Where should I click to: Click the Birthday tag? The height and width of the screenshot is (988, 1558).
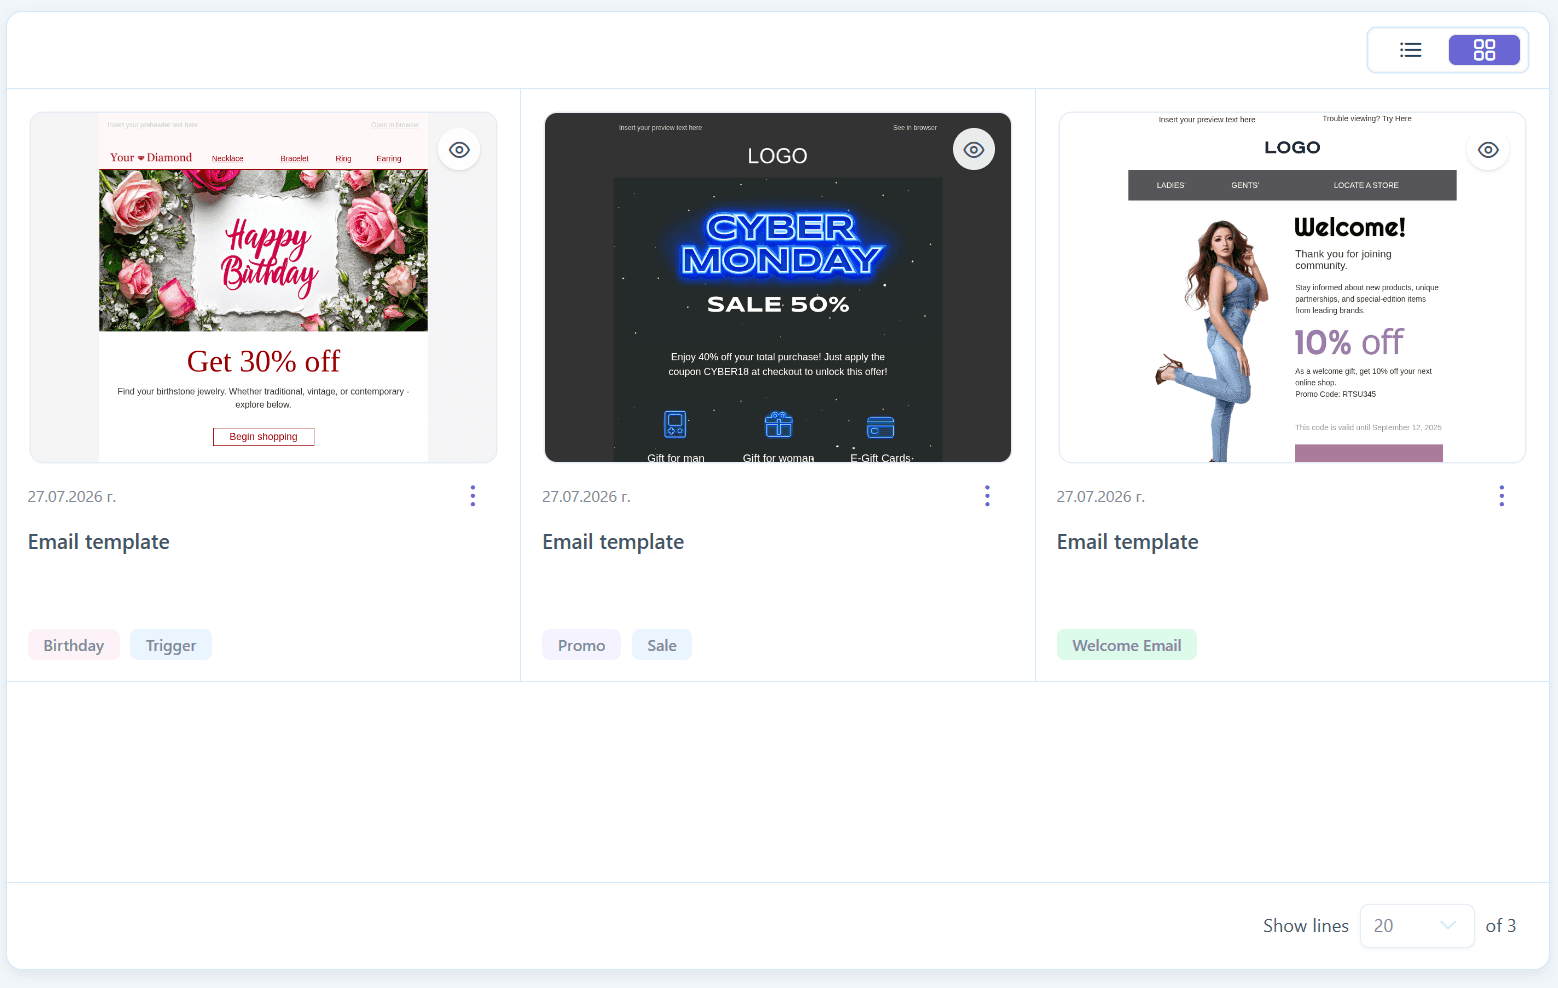tap(74, 645)
